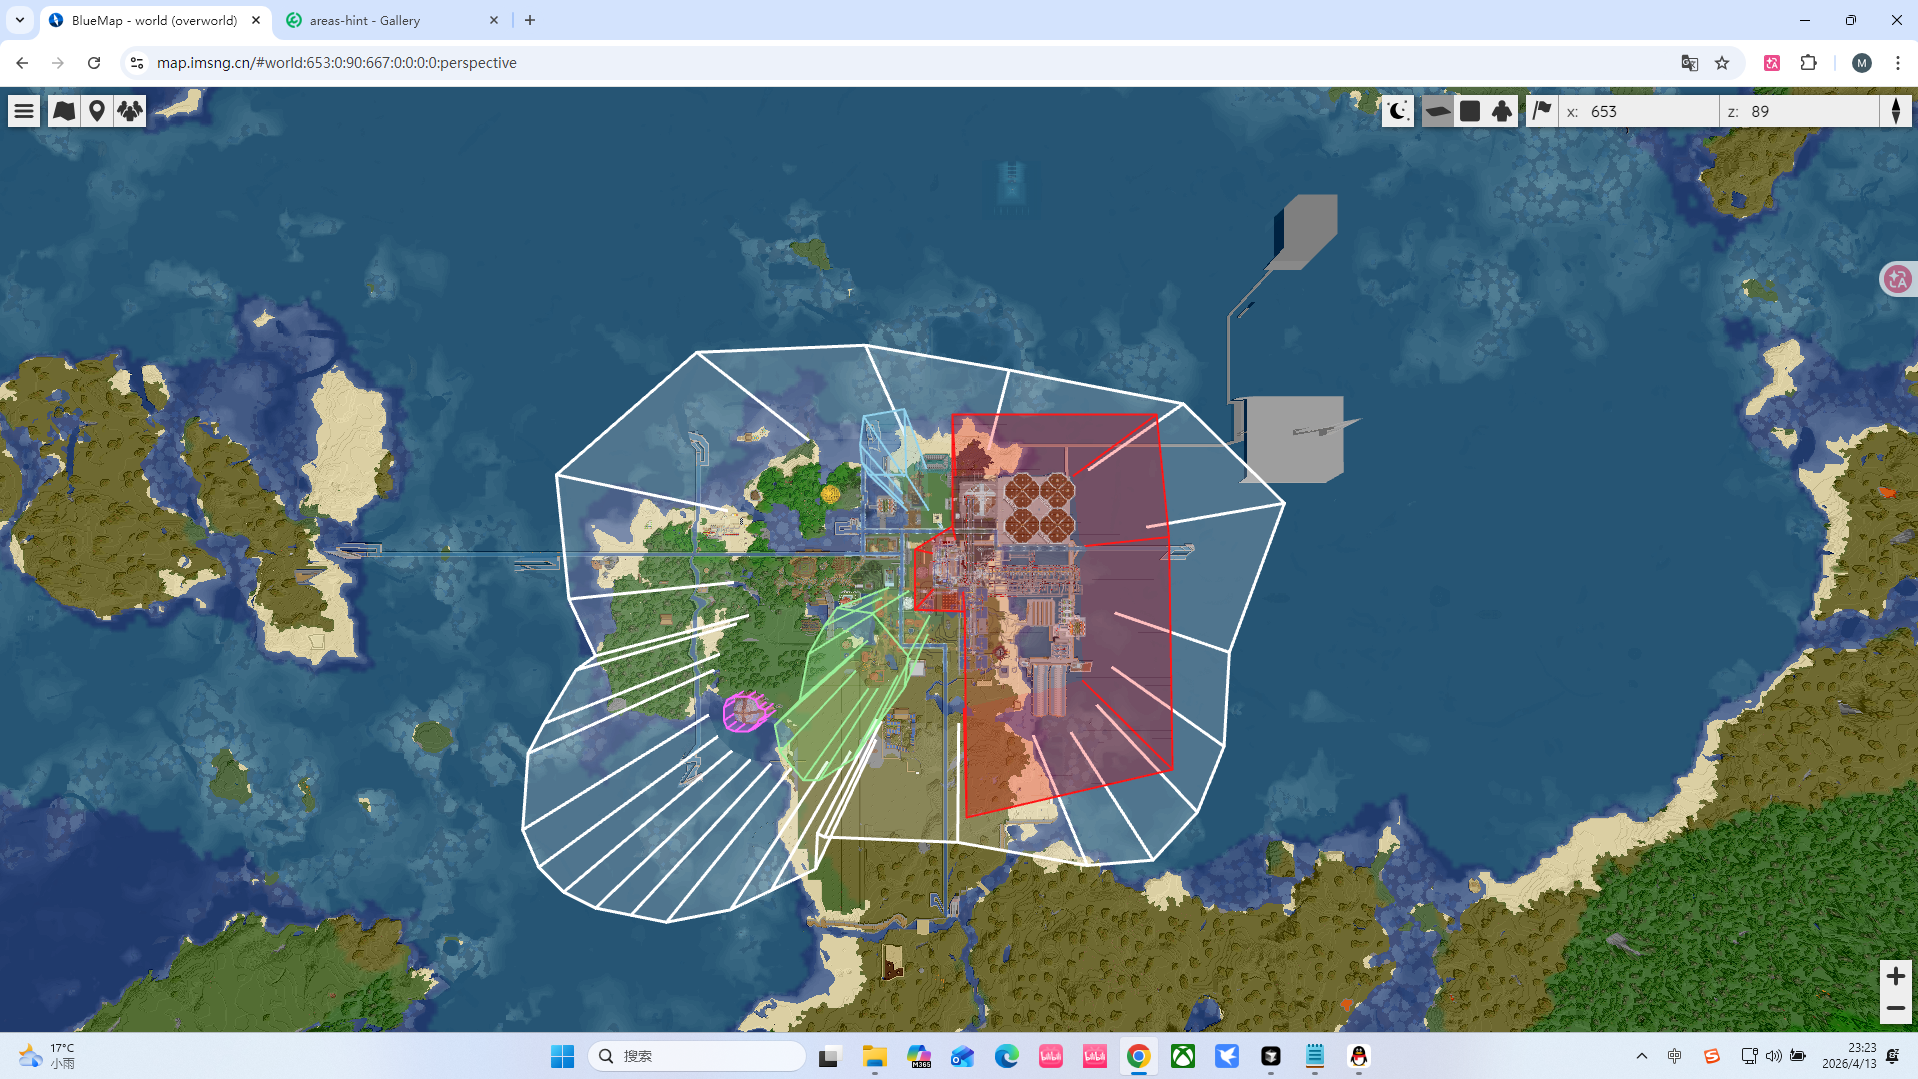Open Microsoft Edge from taskbar

(x=1007, y=1056)
